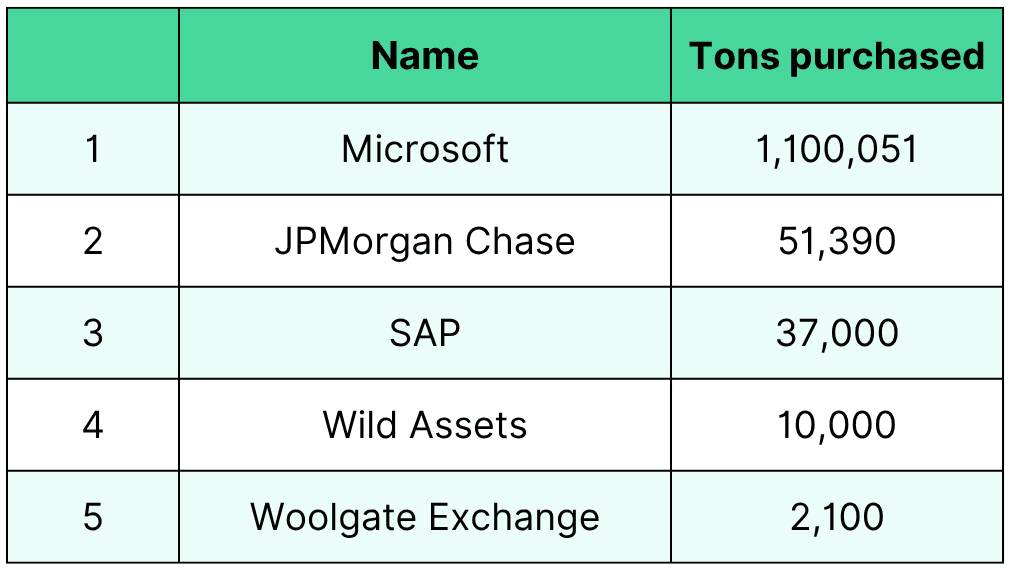This screenshot has height=570, width=1010.
Task: Click rank number 3 cell
Action: pos(93,333)
